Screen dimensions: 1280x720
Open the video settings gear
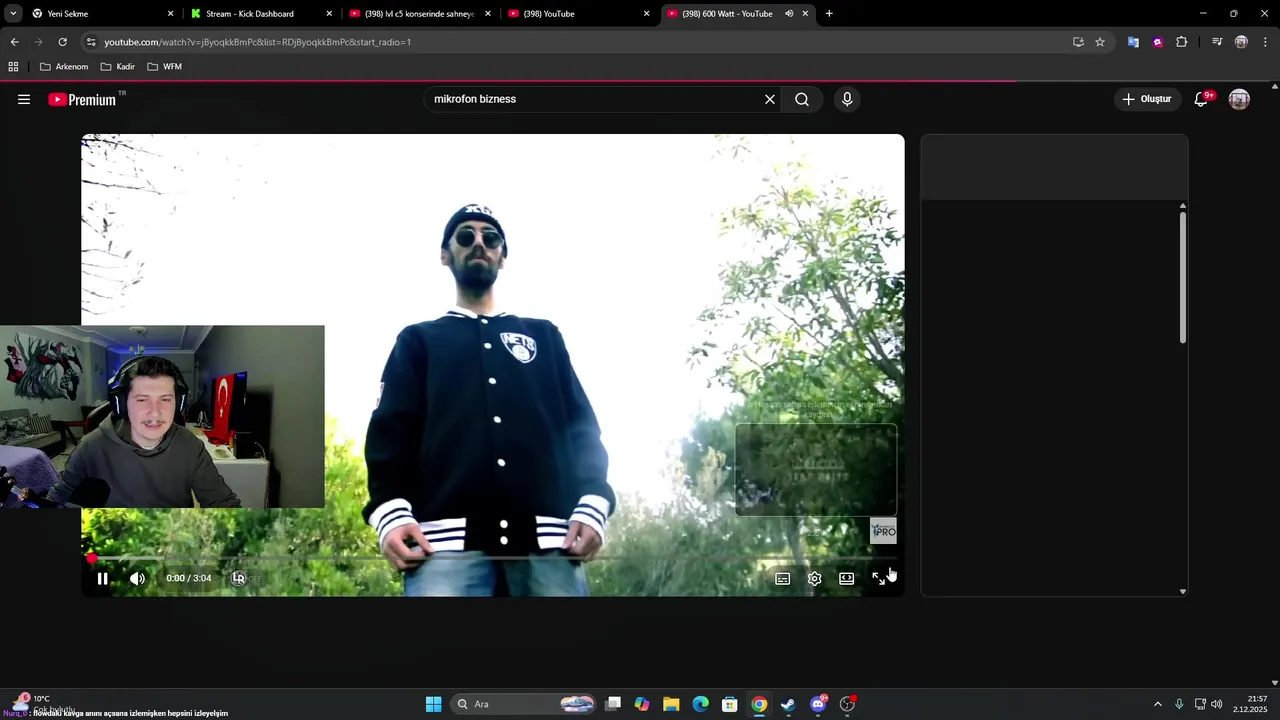point(815,578)
